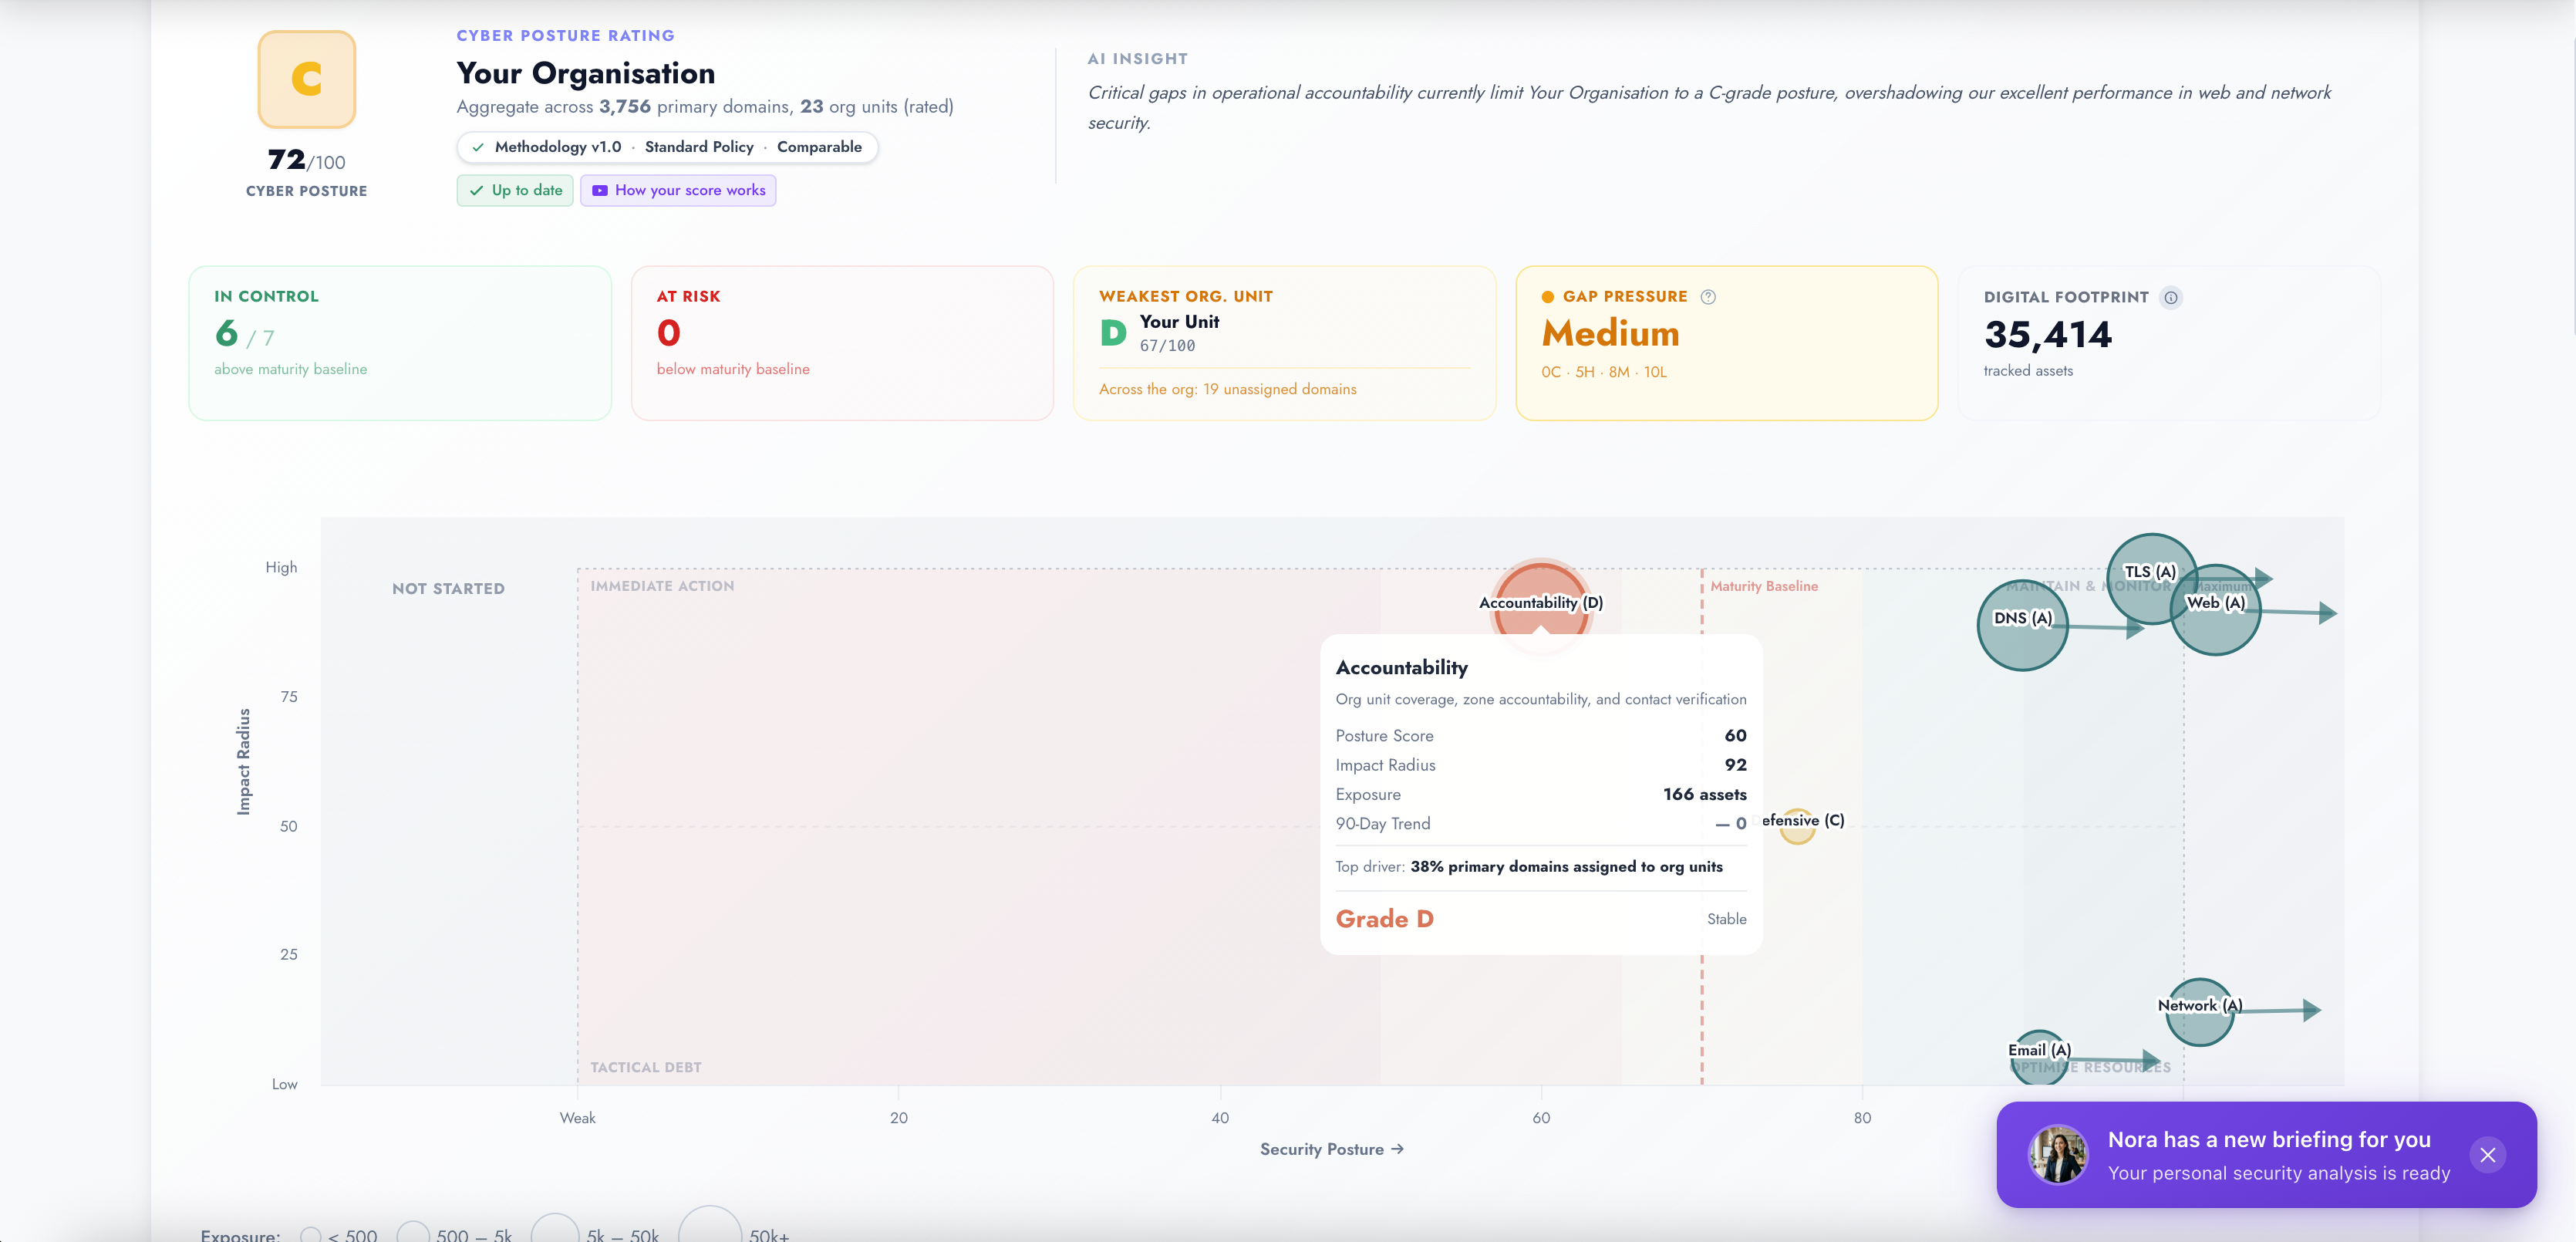Select the Defensive (C) bubble
Screen dimensions: 2576x1242
[1797, 826]
